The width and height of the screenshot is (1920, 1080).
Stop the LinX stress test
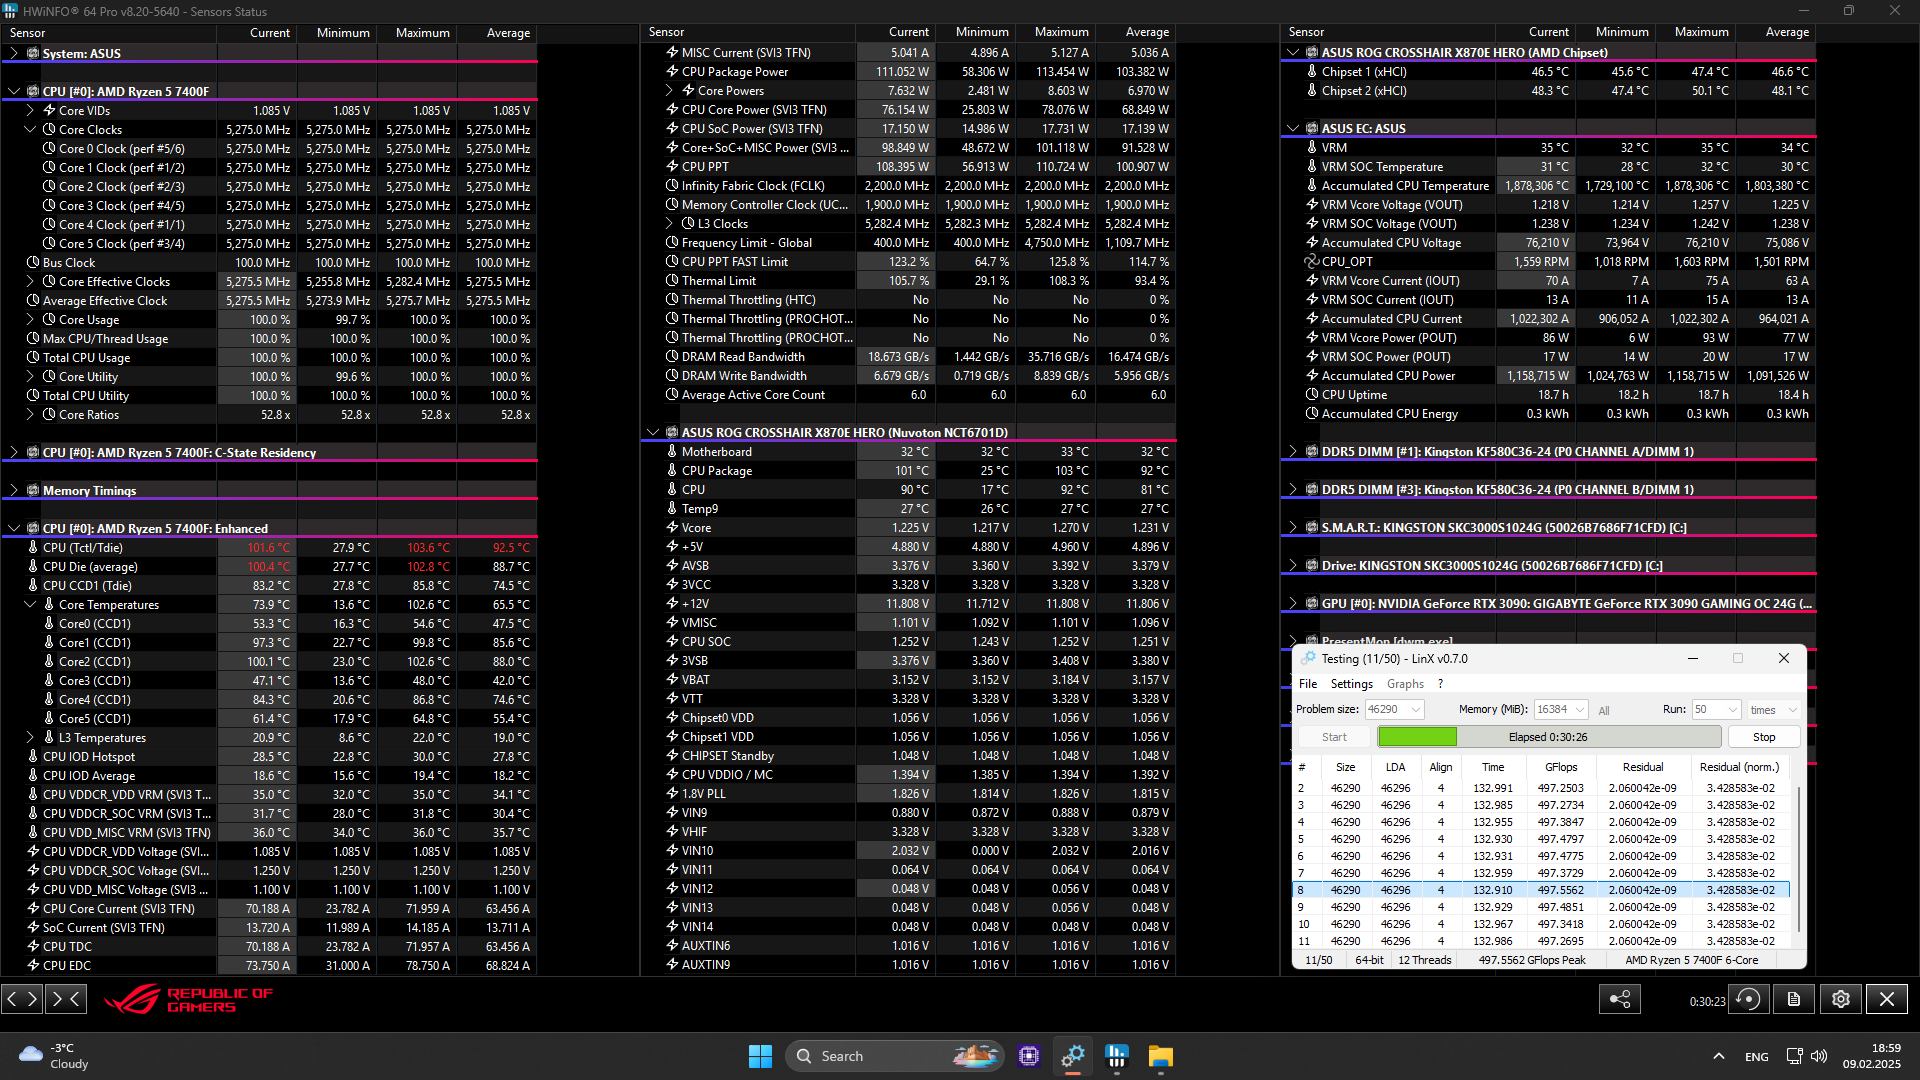click(x=1764, y=737)
